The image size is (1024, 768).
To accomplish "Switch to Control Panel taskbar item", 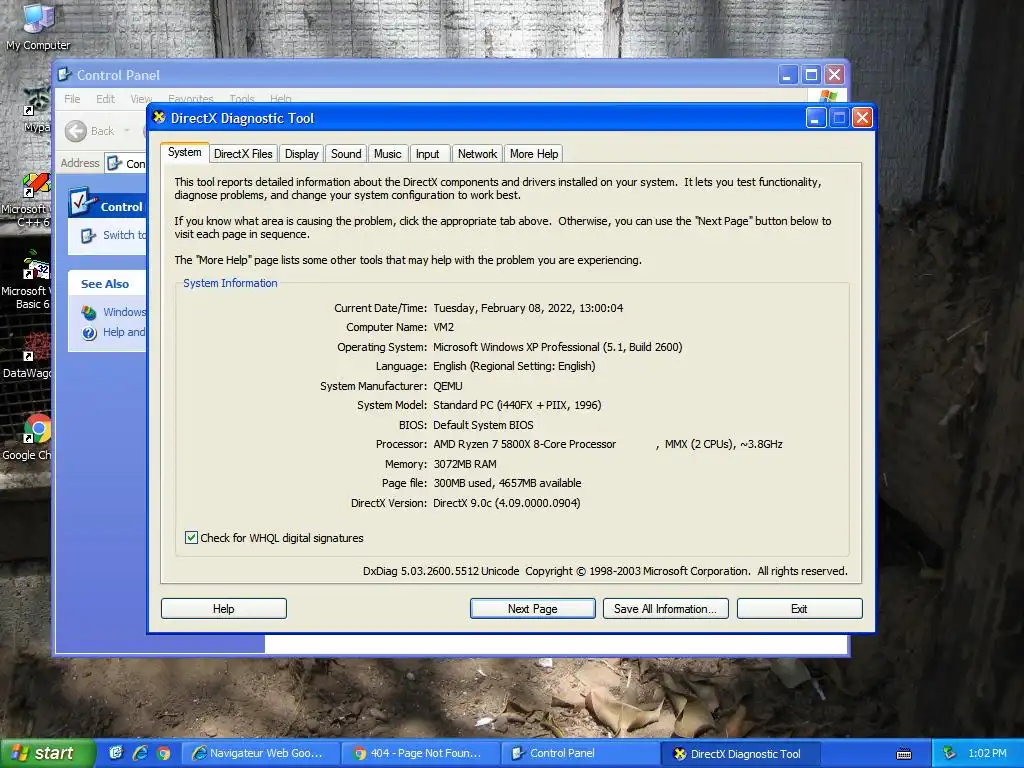I will tap(581, 753).
